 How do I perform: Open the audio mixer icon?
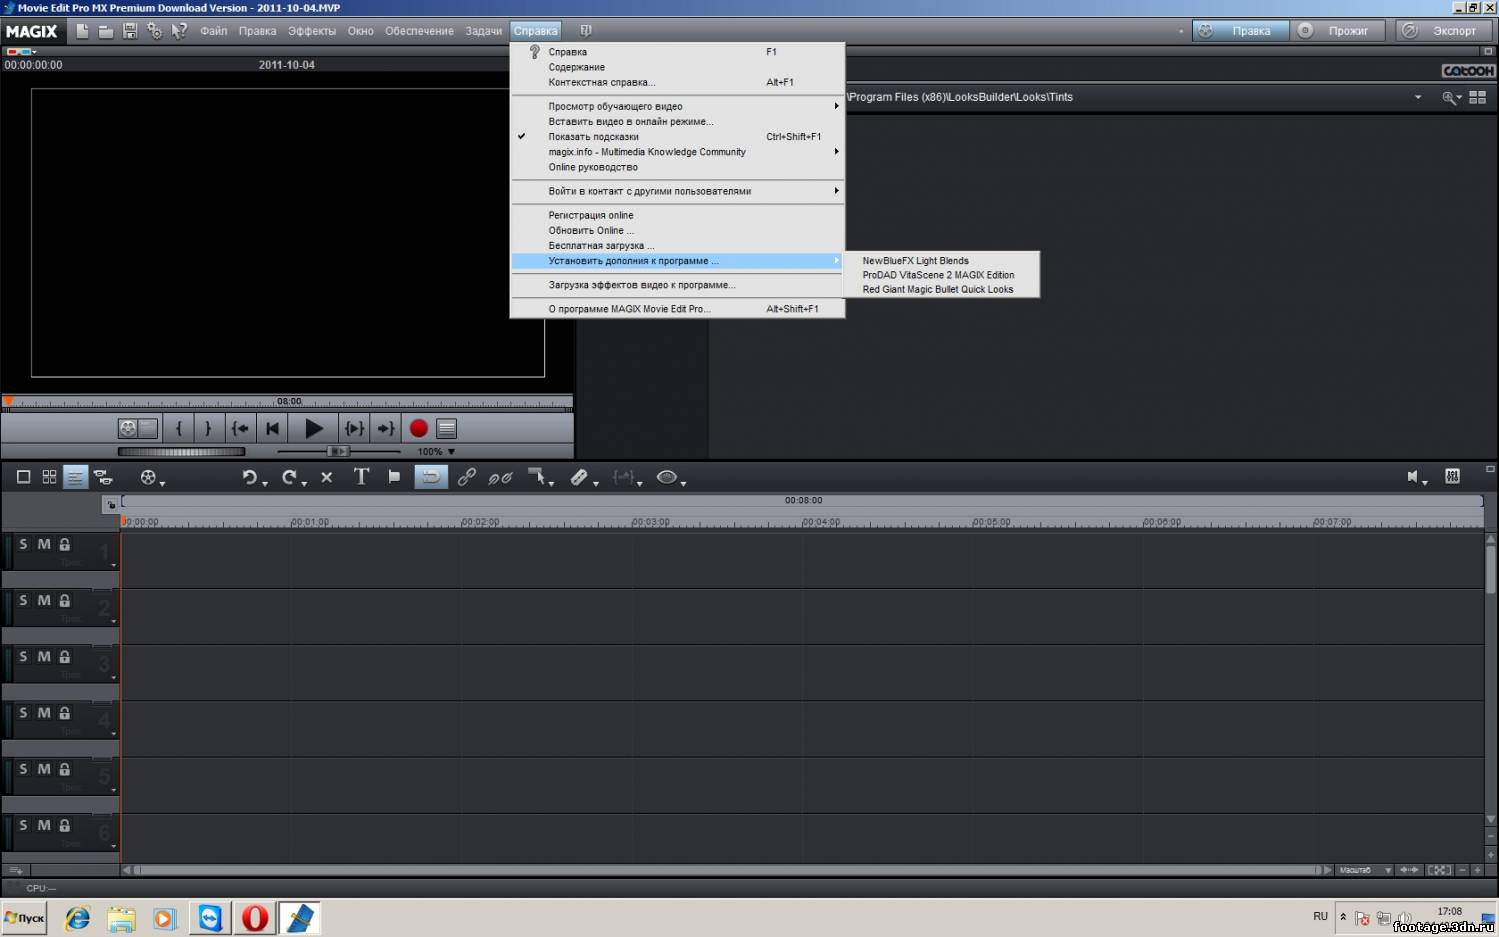[1452, 476]
